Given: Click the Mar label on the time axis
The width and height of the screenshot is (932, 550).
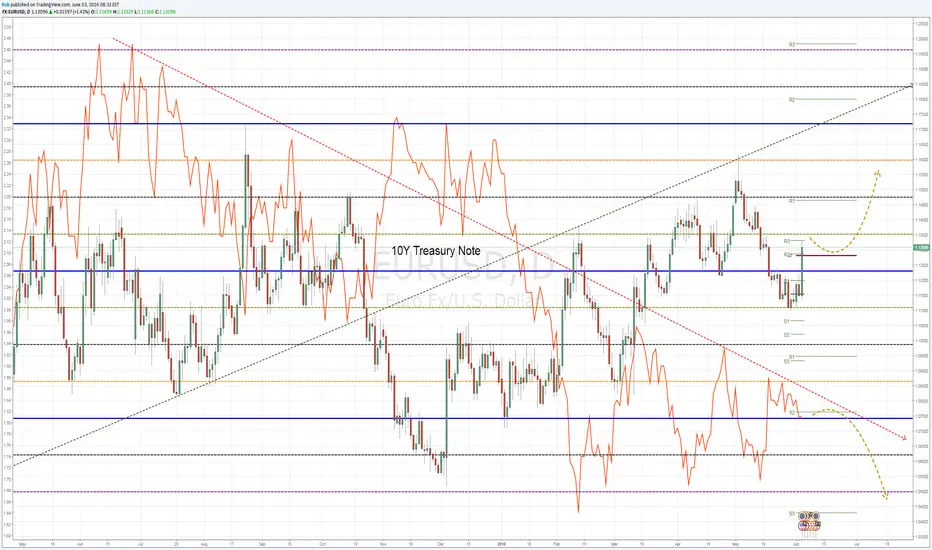Looking at the screenshot, I should tap(614, 544).
